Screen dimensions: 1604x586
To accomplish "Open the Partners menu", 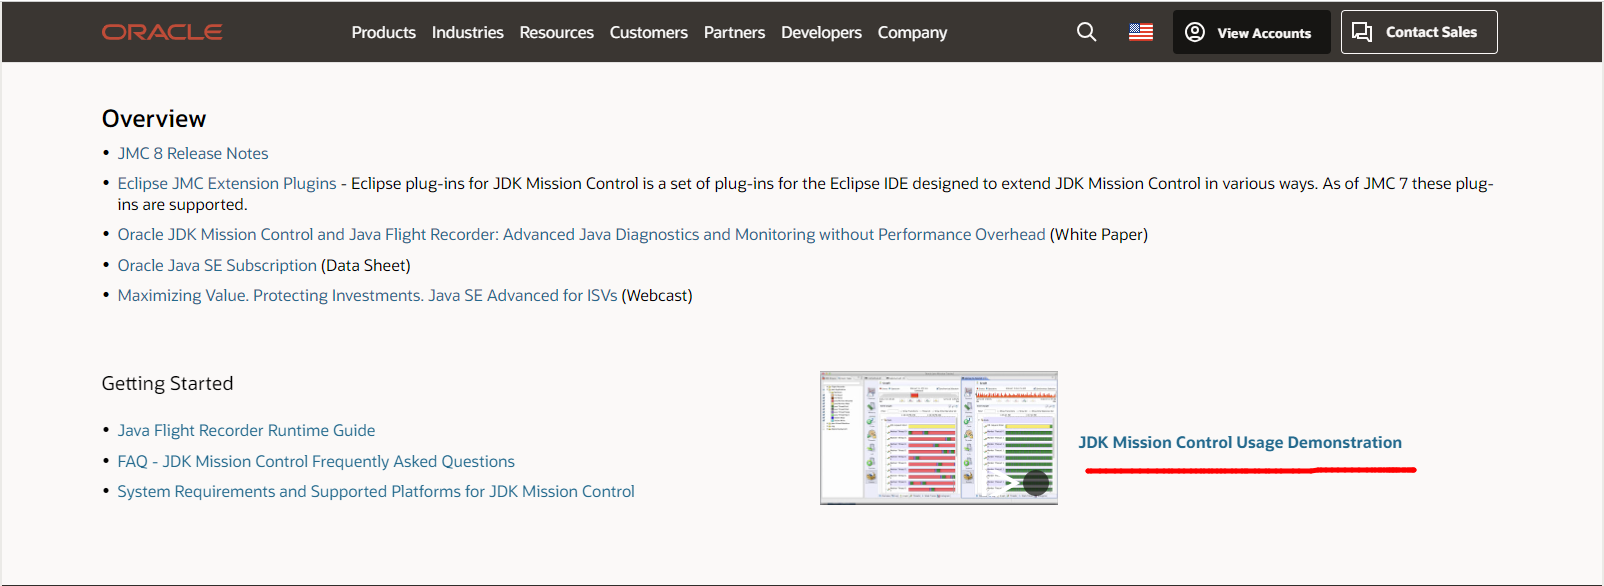I will coord(735,32).
